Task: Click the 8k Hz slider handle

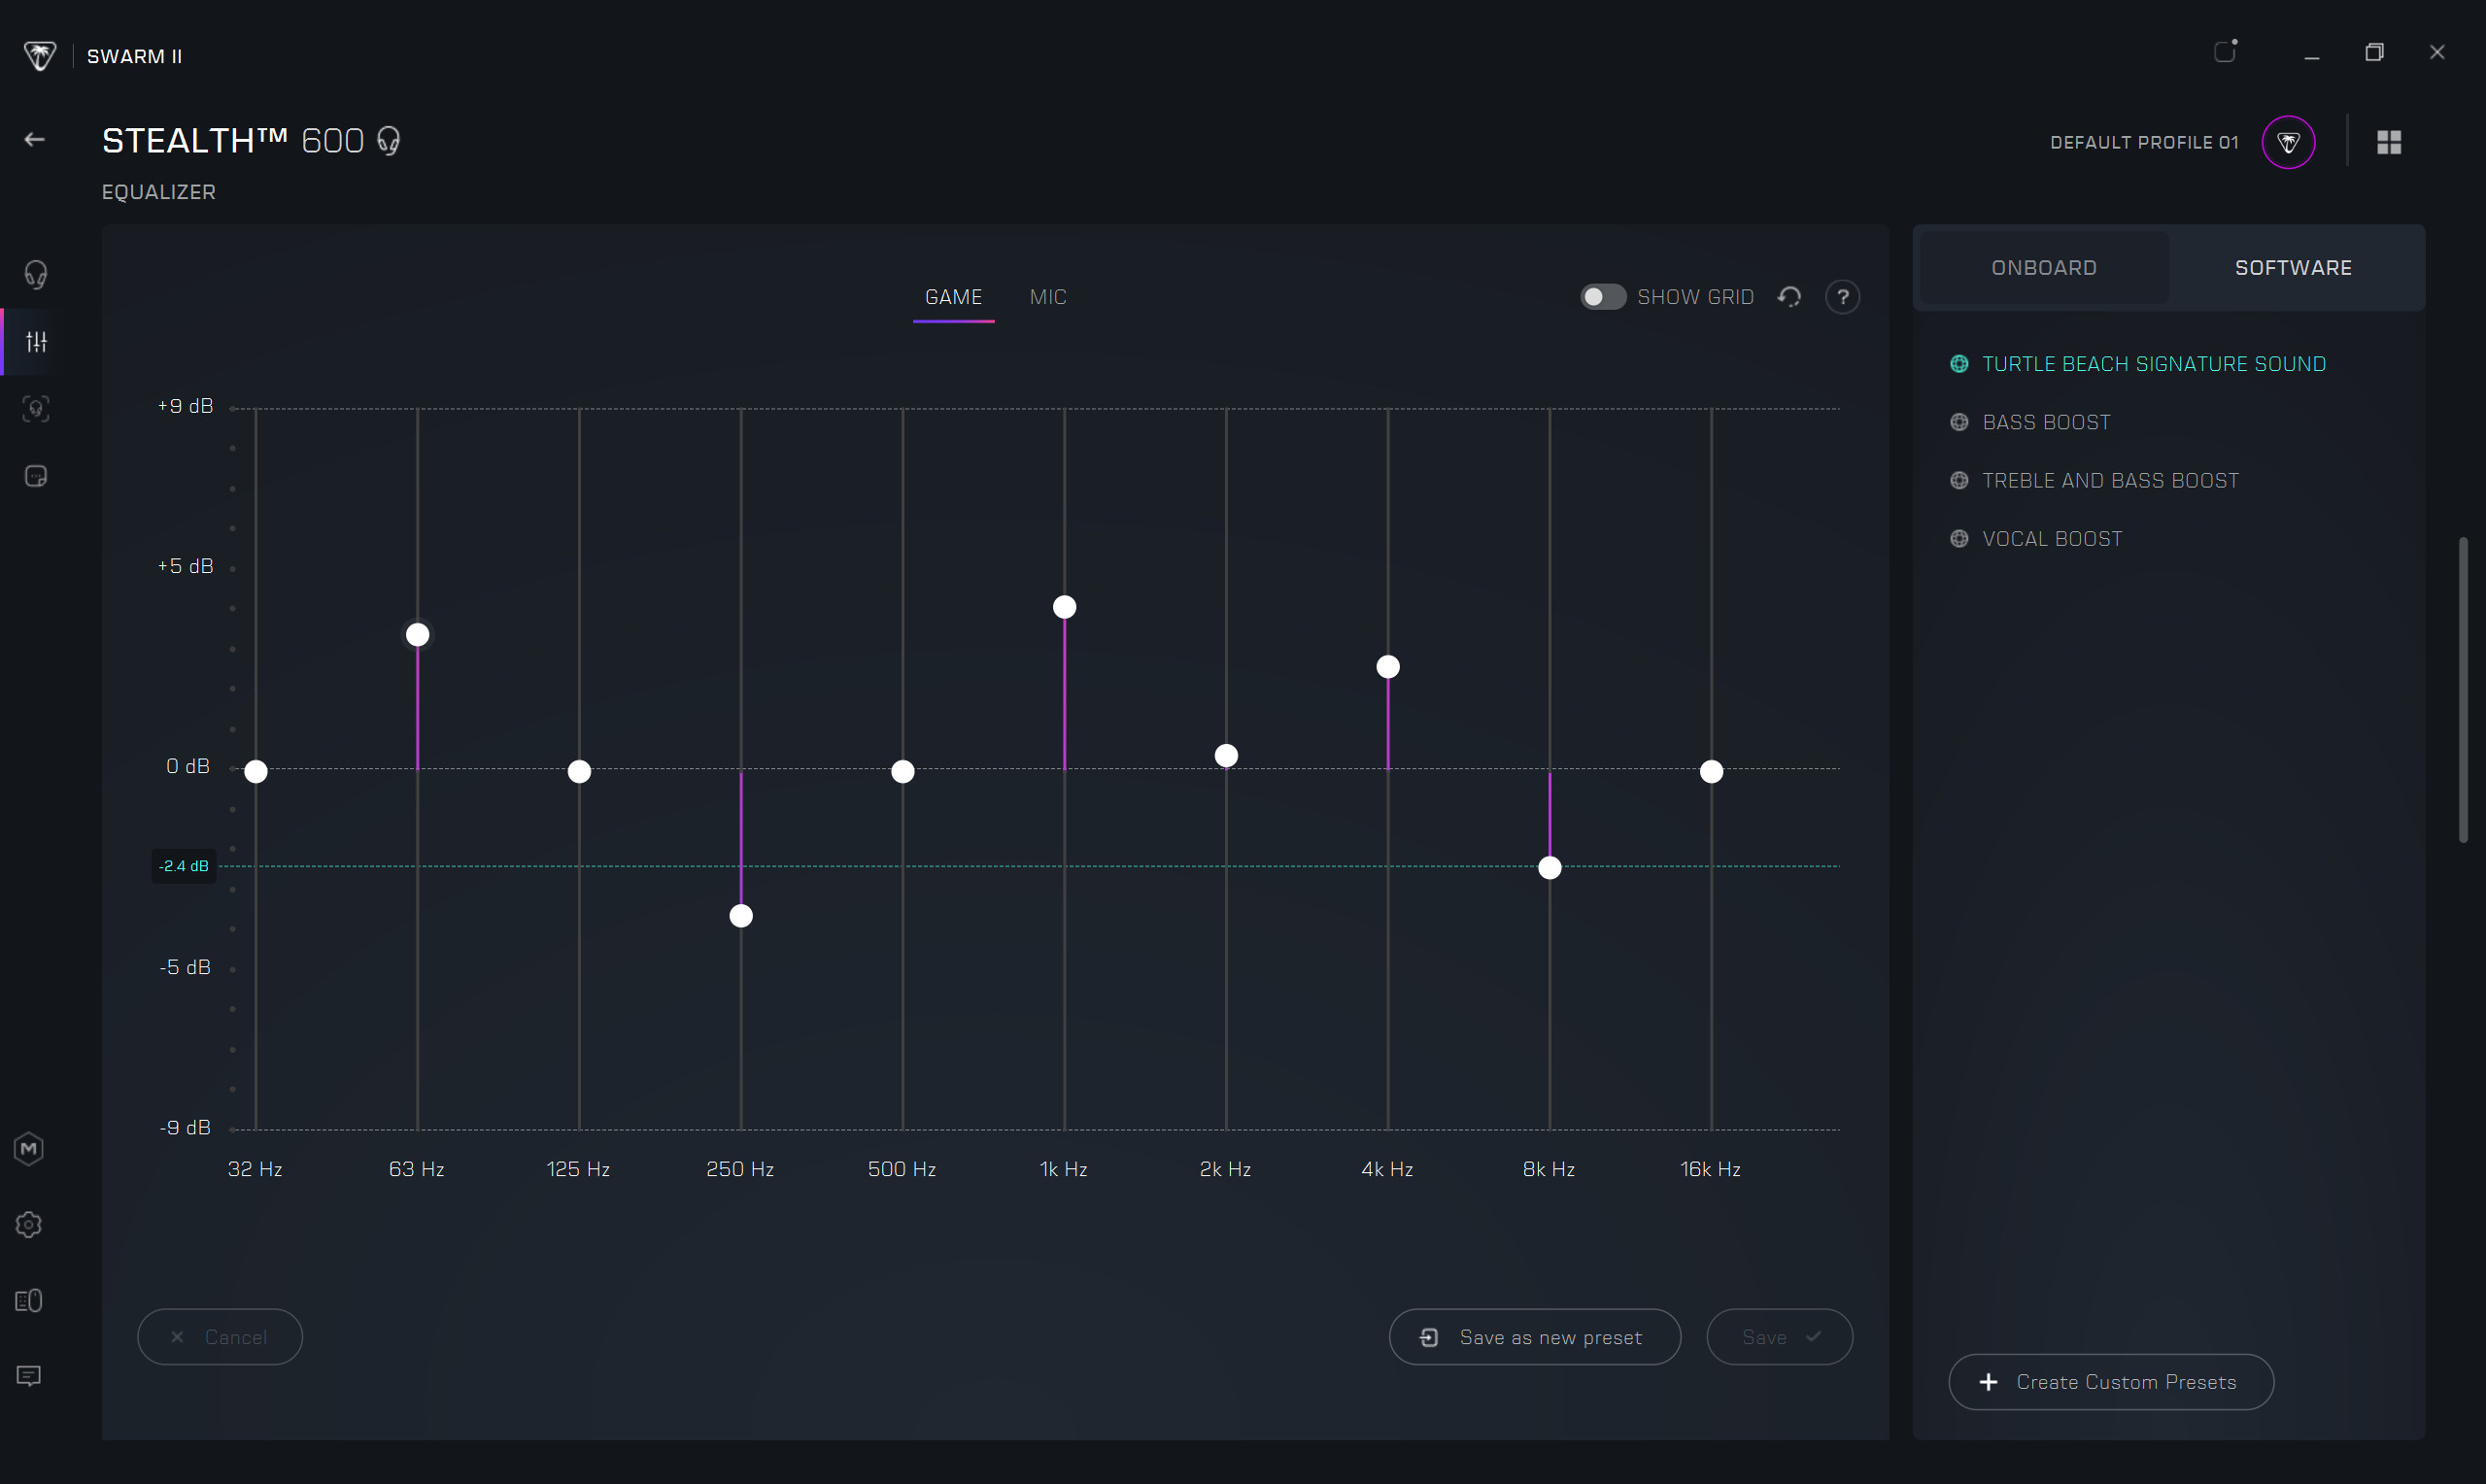Action: pos(1550,868)
